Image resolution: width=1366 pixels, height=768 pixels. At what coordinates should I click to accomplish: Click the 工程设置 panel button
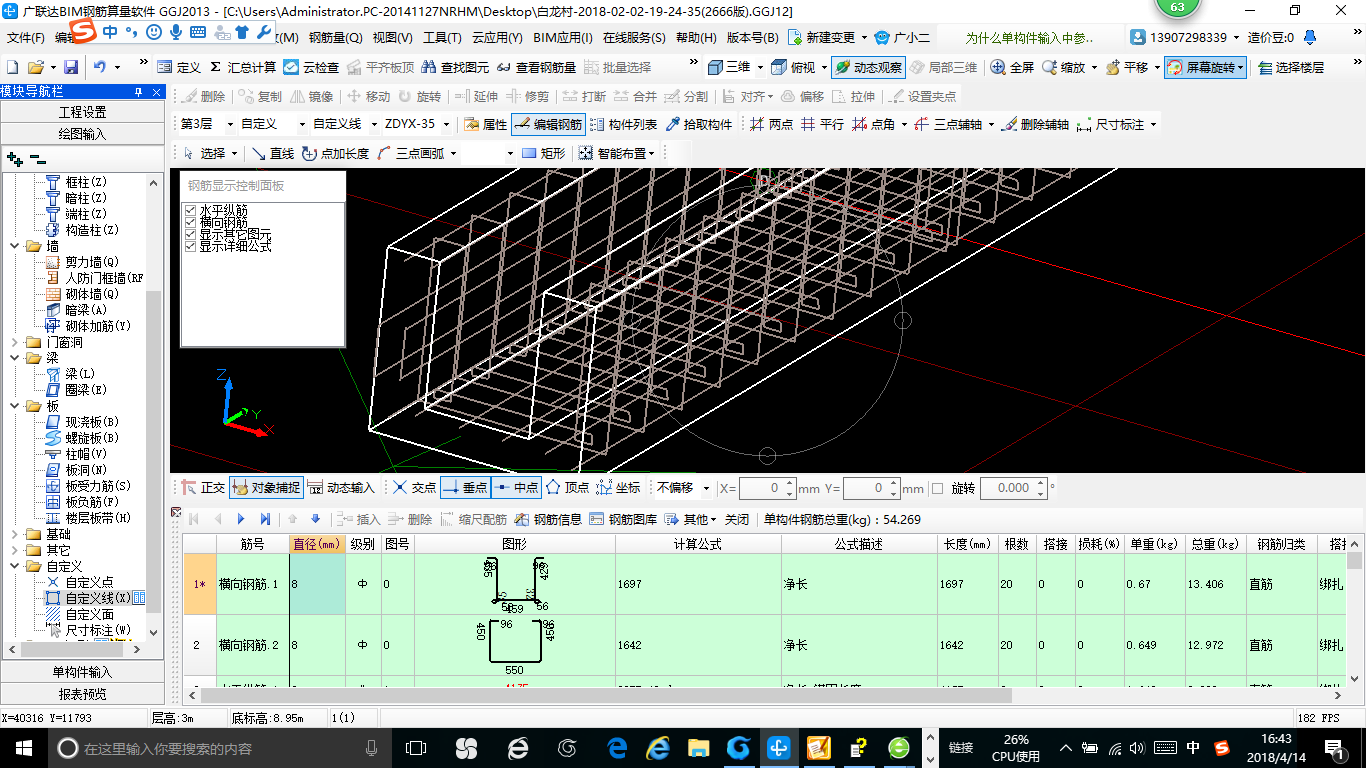[x=82, y=112]
